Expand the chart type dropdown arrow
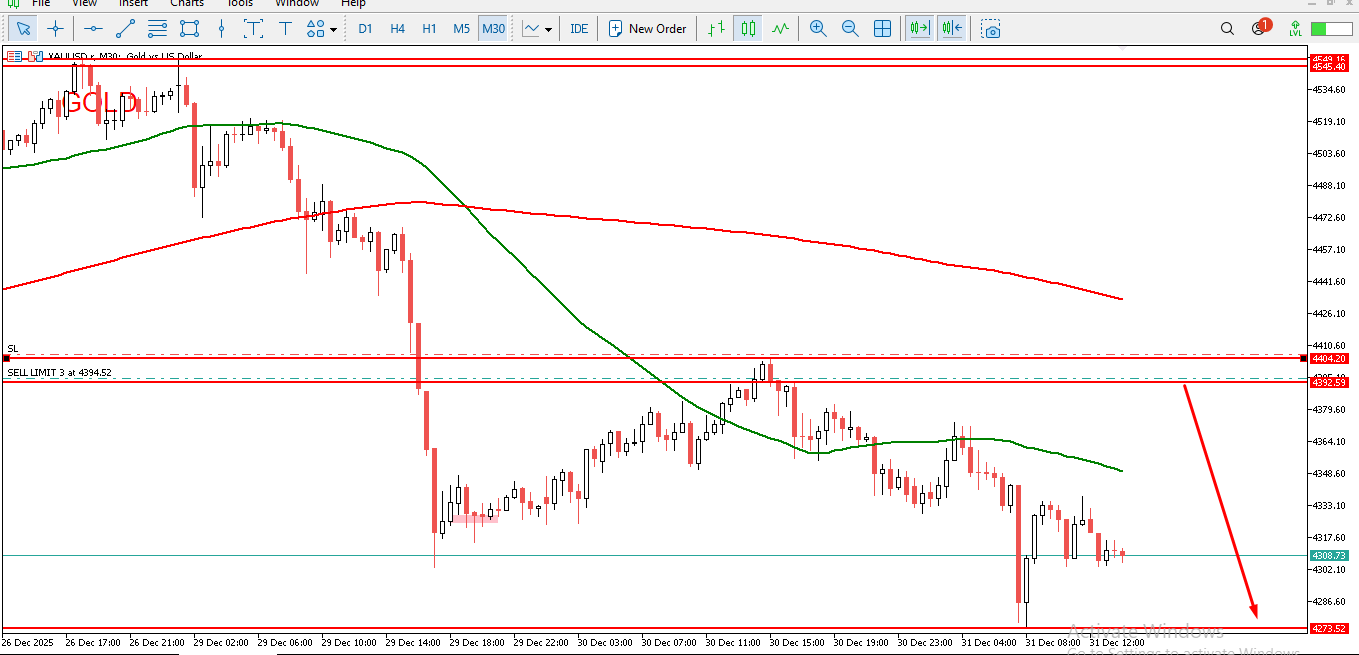Viewport: 1359px width, 655px height. click(549, 29)
